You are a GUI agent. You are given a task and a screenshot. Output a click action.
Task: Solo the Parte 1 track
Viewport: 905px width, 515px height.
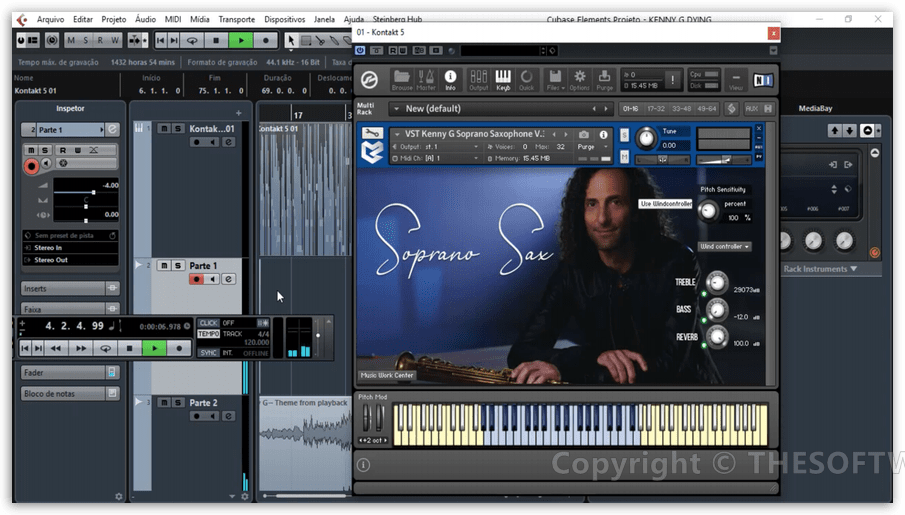(x=178, y=266)
